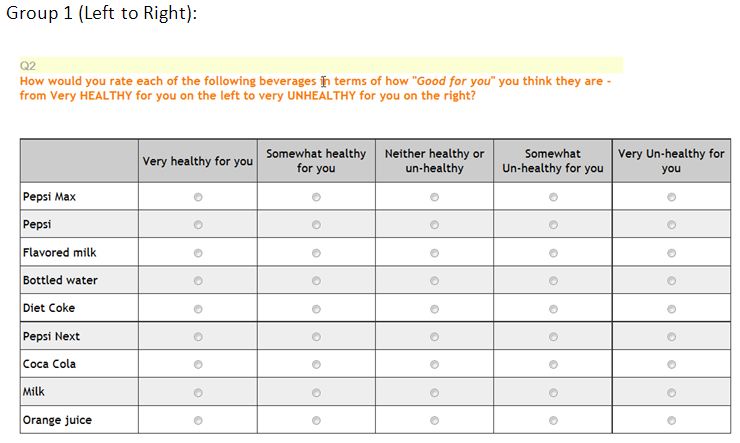Choose Very healthy for Milk
740x443 pixels.
click(x=198, y=393)
